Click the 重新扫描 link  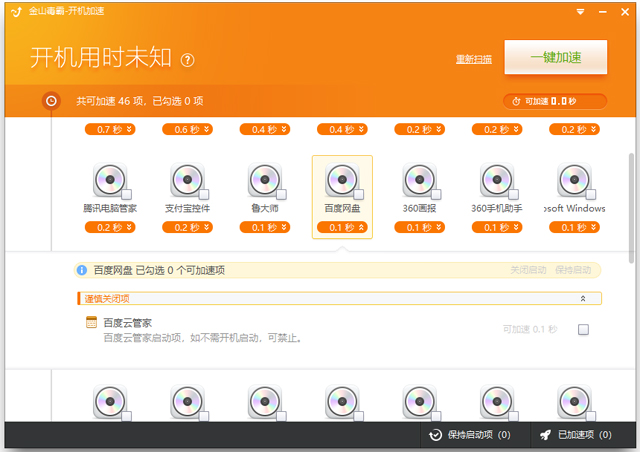(x=473, y=59)
